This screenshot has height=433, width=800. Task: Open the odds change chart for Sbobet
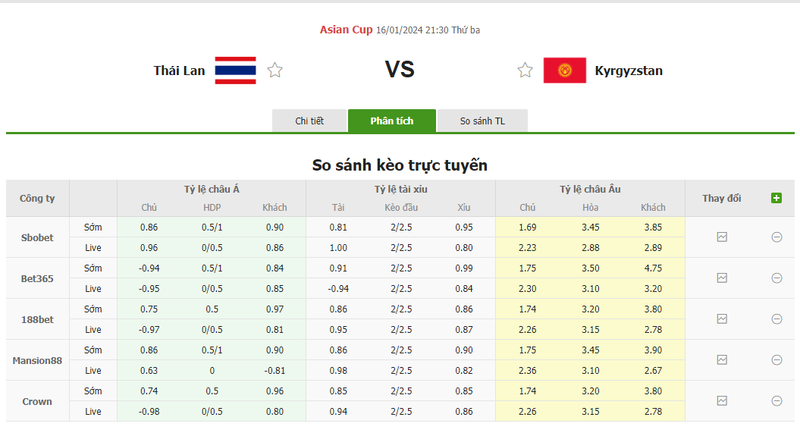[722, 237]
